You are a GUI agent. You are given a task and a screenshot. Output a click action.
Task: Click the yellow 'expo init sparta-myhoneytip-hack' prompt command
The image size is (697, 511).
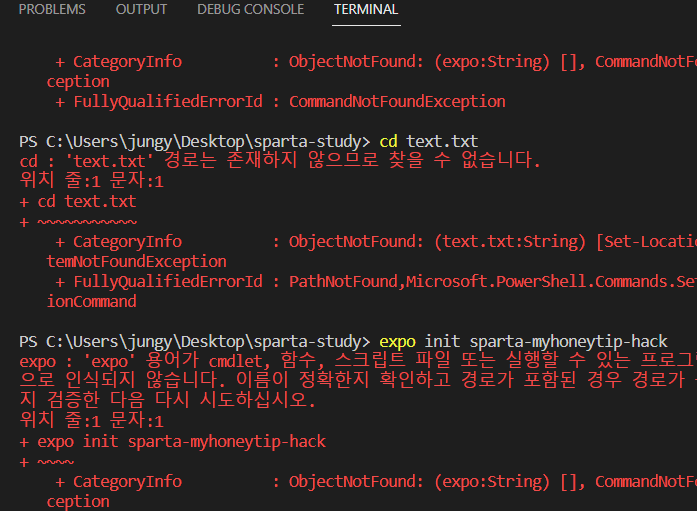click(x=523, y=341)
